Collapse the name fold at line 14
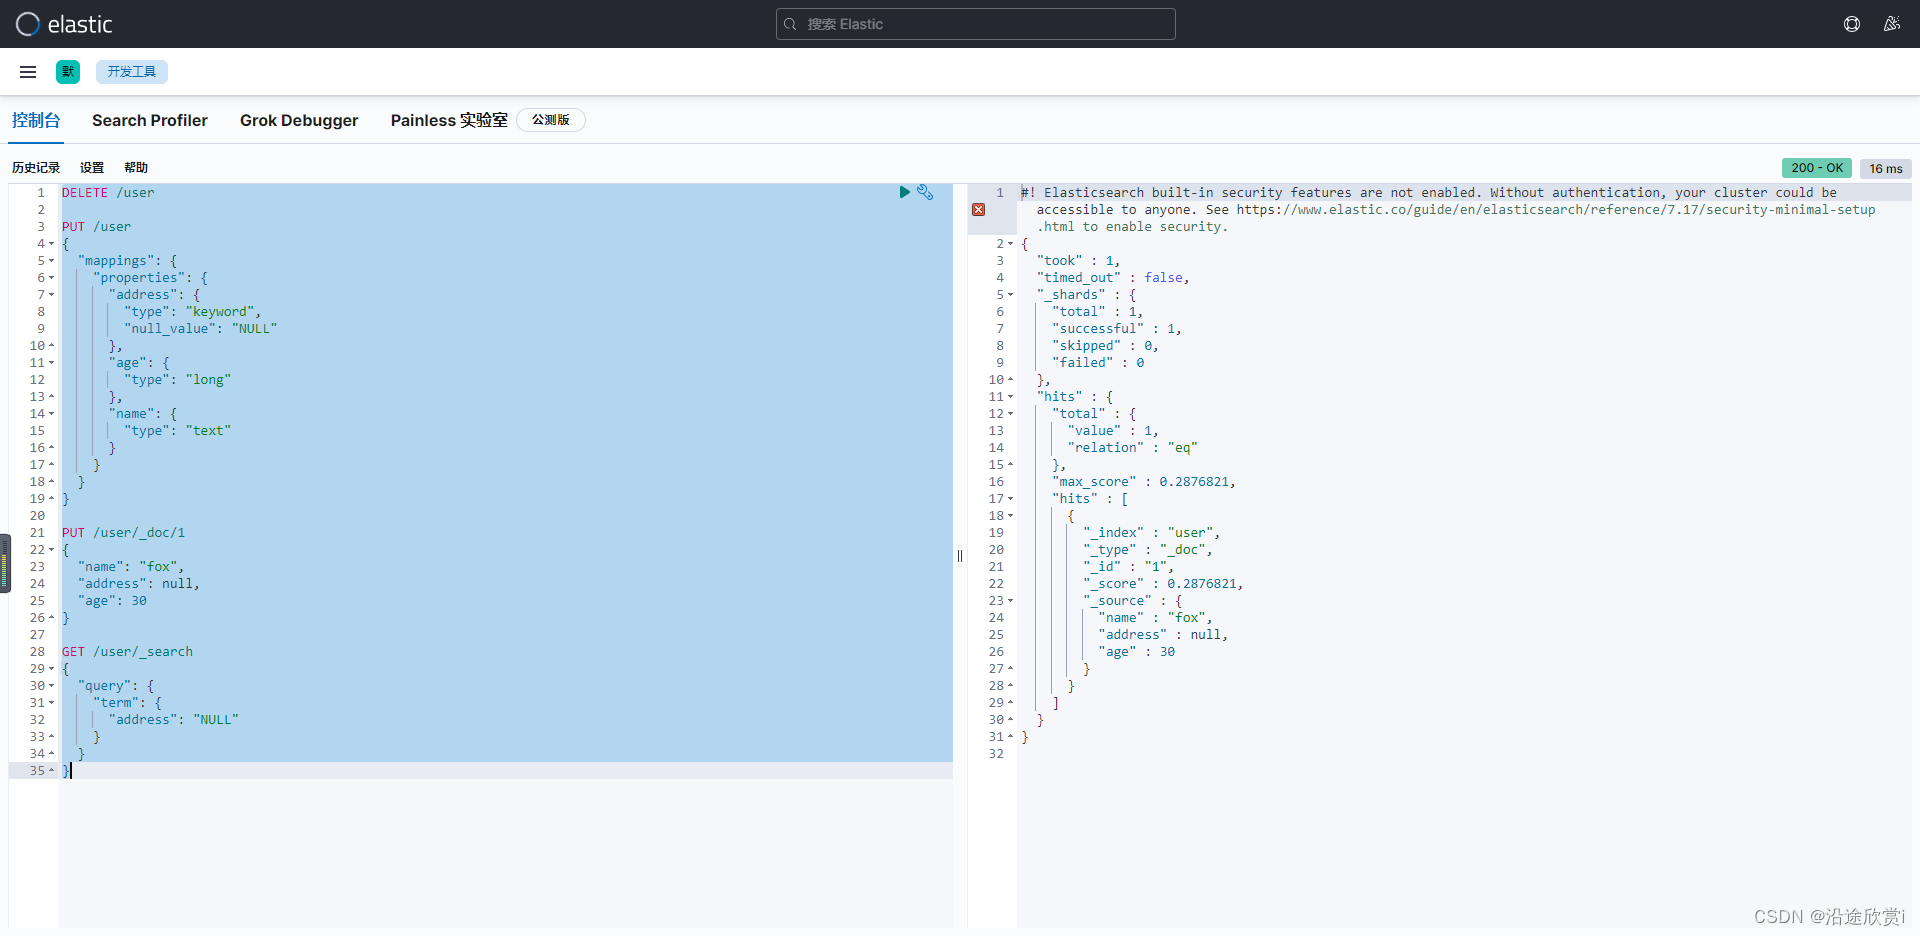 point(52,414)
